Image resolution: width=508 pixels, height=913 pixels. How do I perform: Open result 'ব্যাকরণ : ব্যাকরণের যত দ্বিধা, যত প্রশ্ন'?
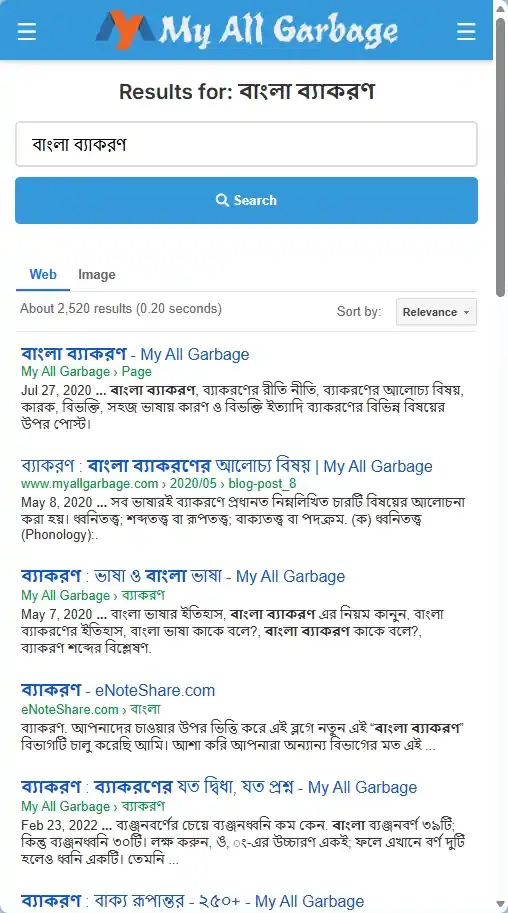(x=219, y=787)
